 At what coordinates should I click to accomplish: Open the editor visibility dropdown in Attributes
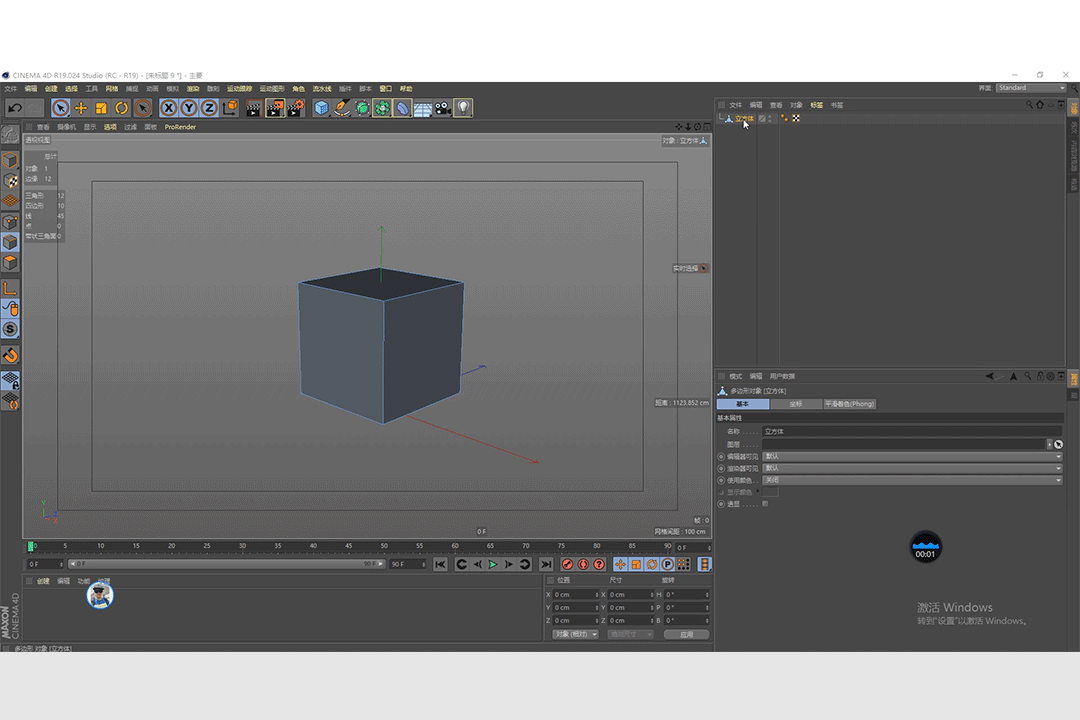point(913,456)
